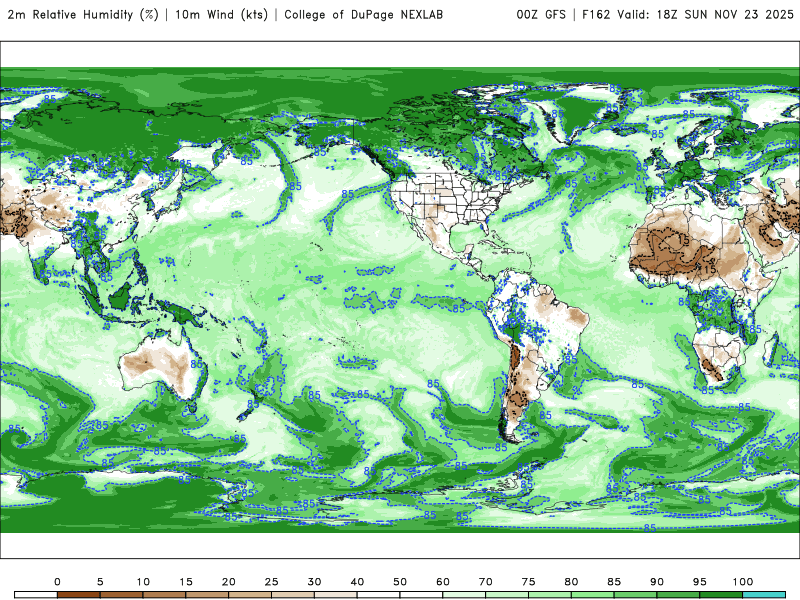800x600 pixels.
Task: Click the colorbar label "60"
Action: [x=443, y=582]
